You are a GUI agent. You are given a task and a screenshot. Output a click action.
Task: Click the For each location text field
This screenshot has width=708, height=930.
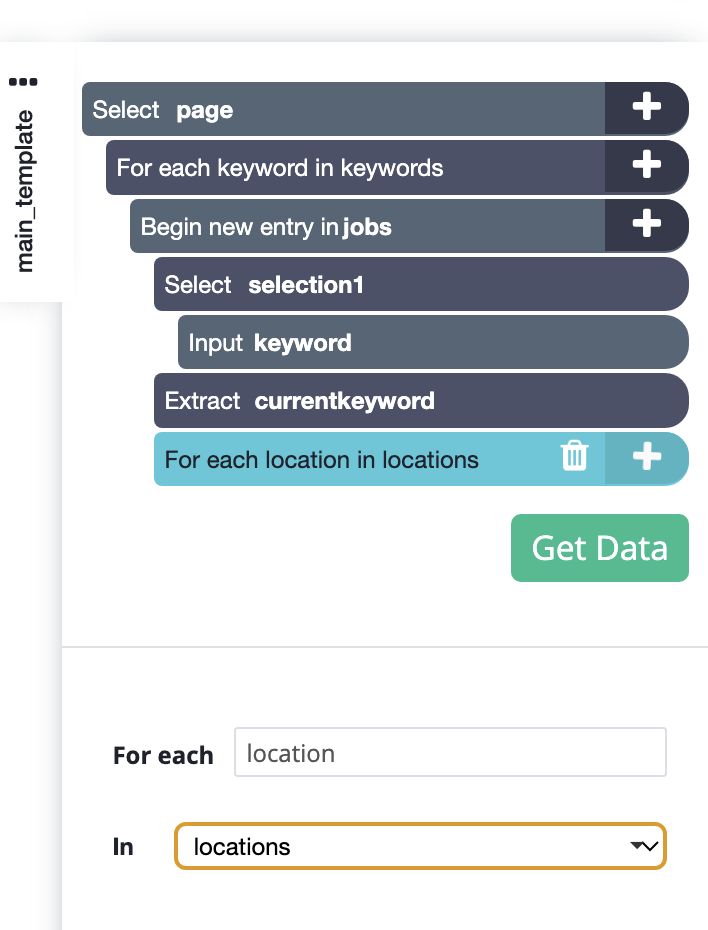click(450, 752)
